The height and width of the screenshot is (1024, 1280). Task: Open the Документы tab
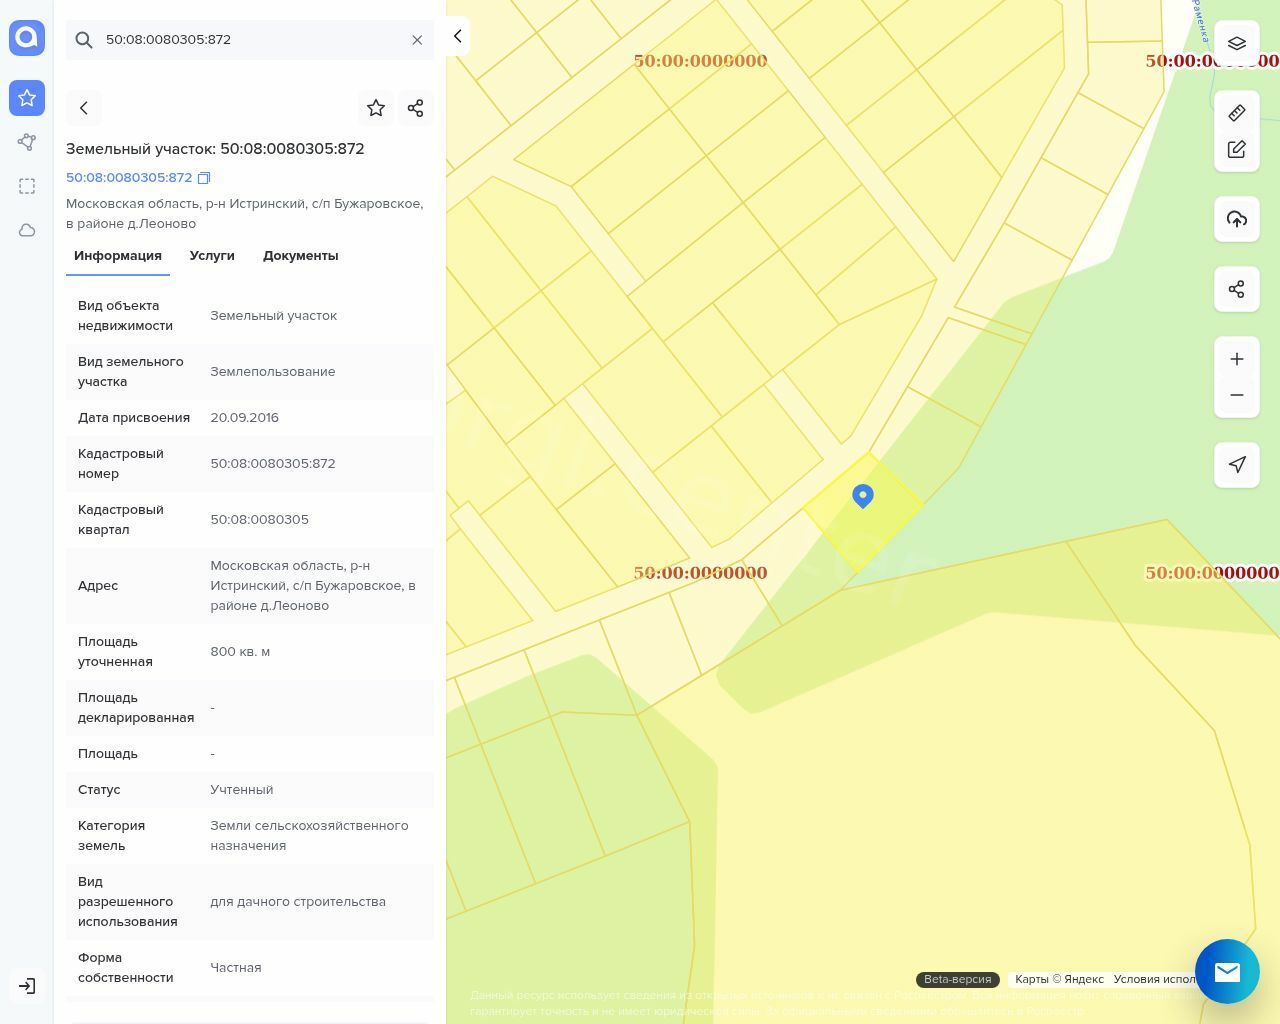(x=300, y=256)
